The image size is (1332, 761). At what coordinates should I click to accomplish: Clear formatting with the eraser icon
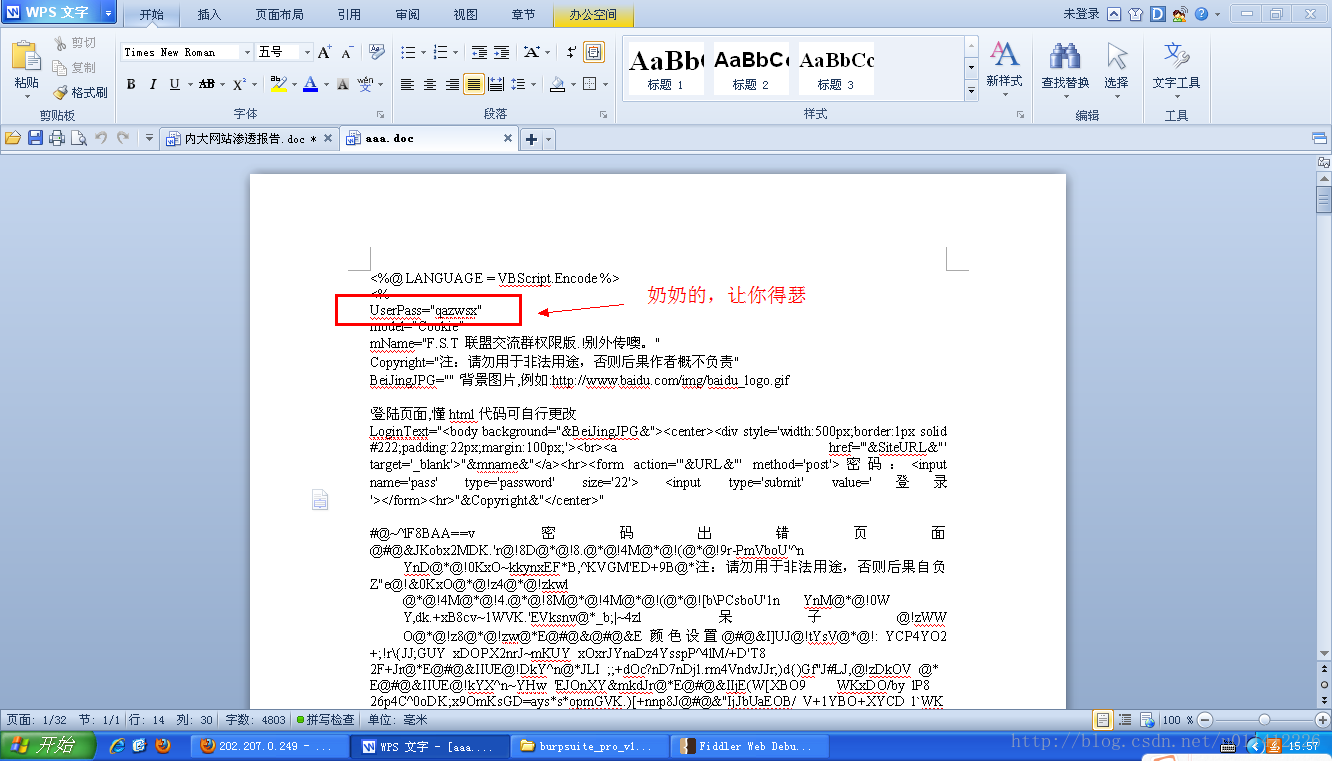pyautogui.click(x=376, y=52)
